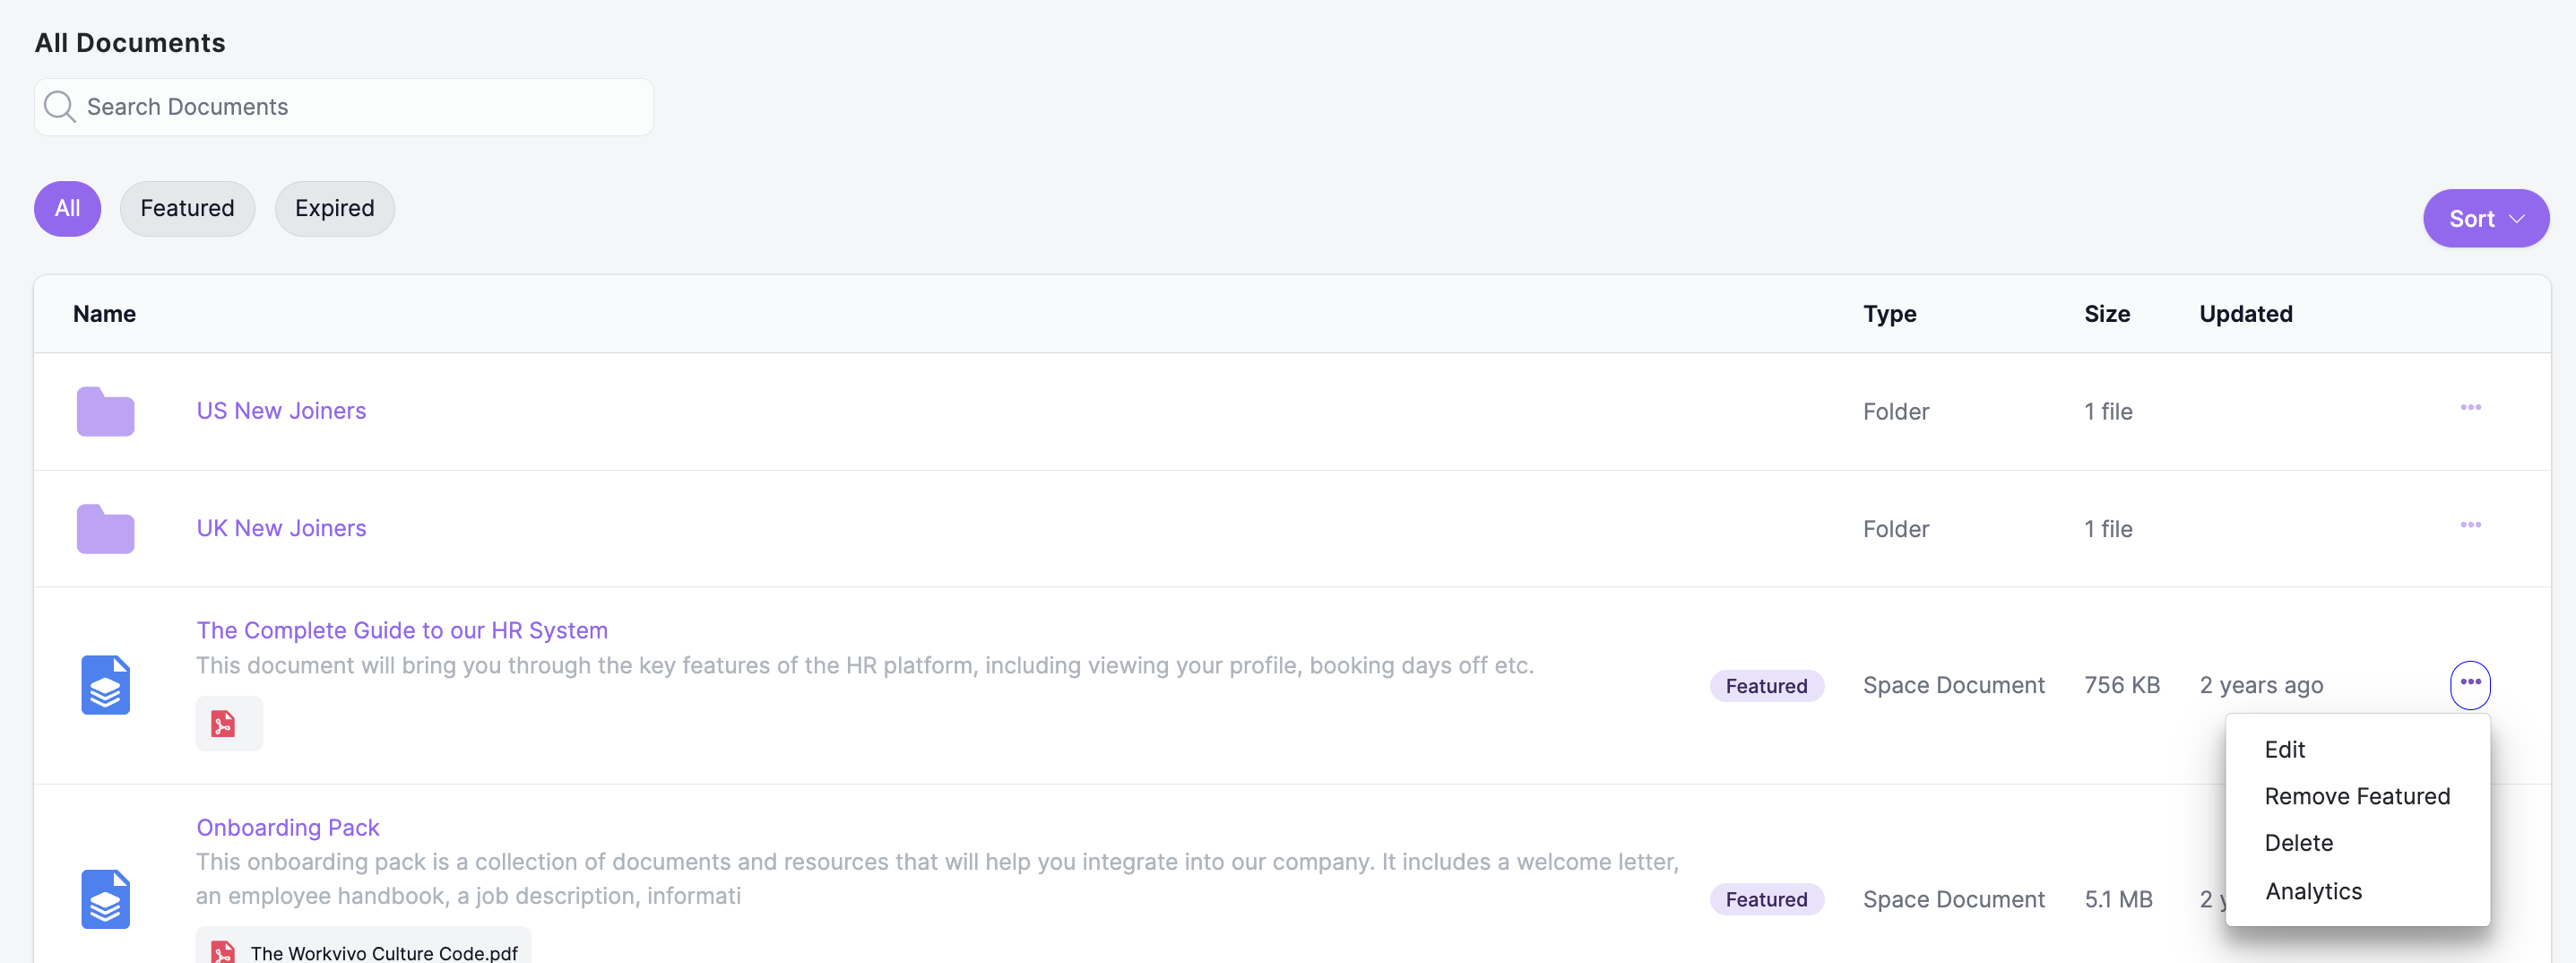Click the Size column header
The height and width of the screenshot is (963, 2576).
(x=2106, y=314)
